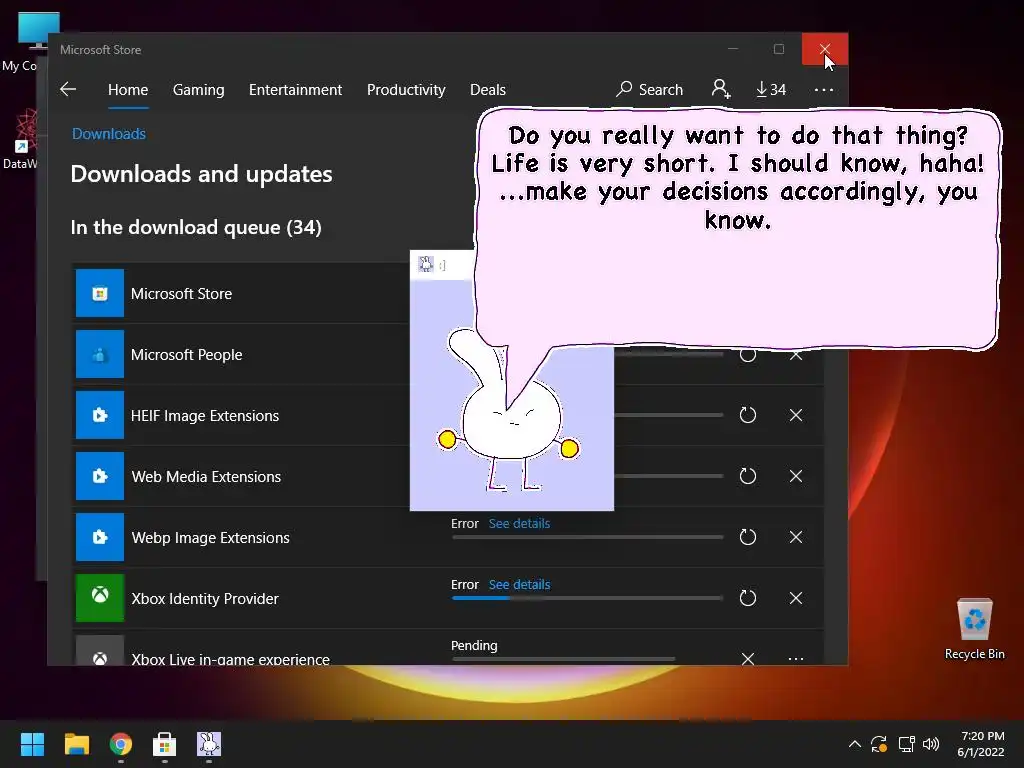Minimize the Microsoft Store window

pos(733,49)
